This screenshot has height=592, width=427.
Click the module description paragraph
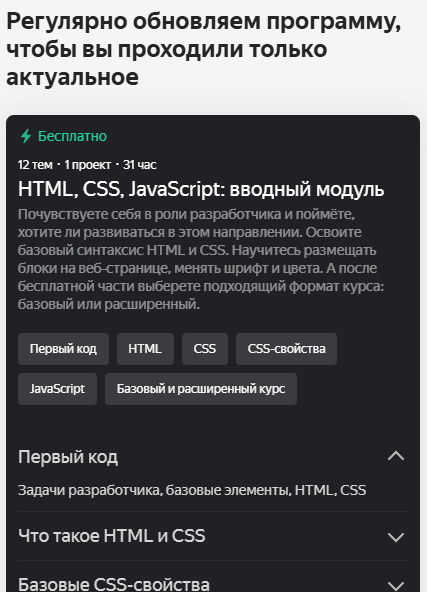pos(201,259)
